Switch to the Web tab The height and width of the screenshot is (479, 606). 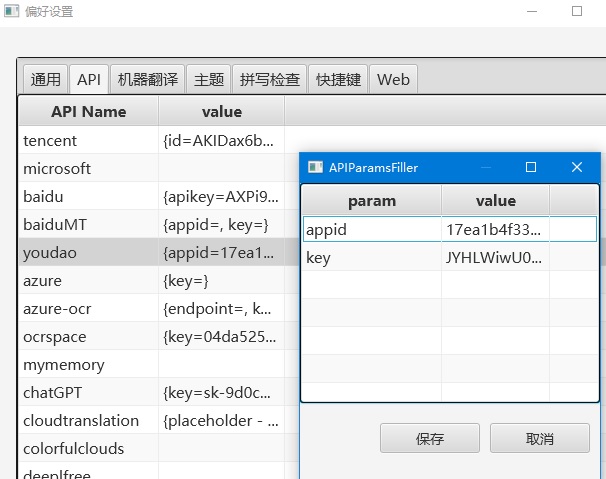(x=393, y=80)
